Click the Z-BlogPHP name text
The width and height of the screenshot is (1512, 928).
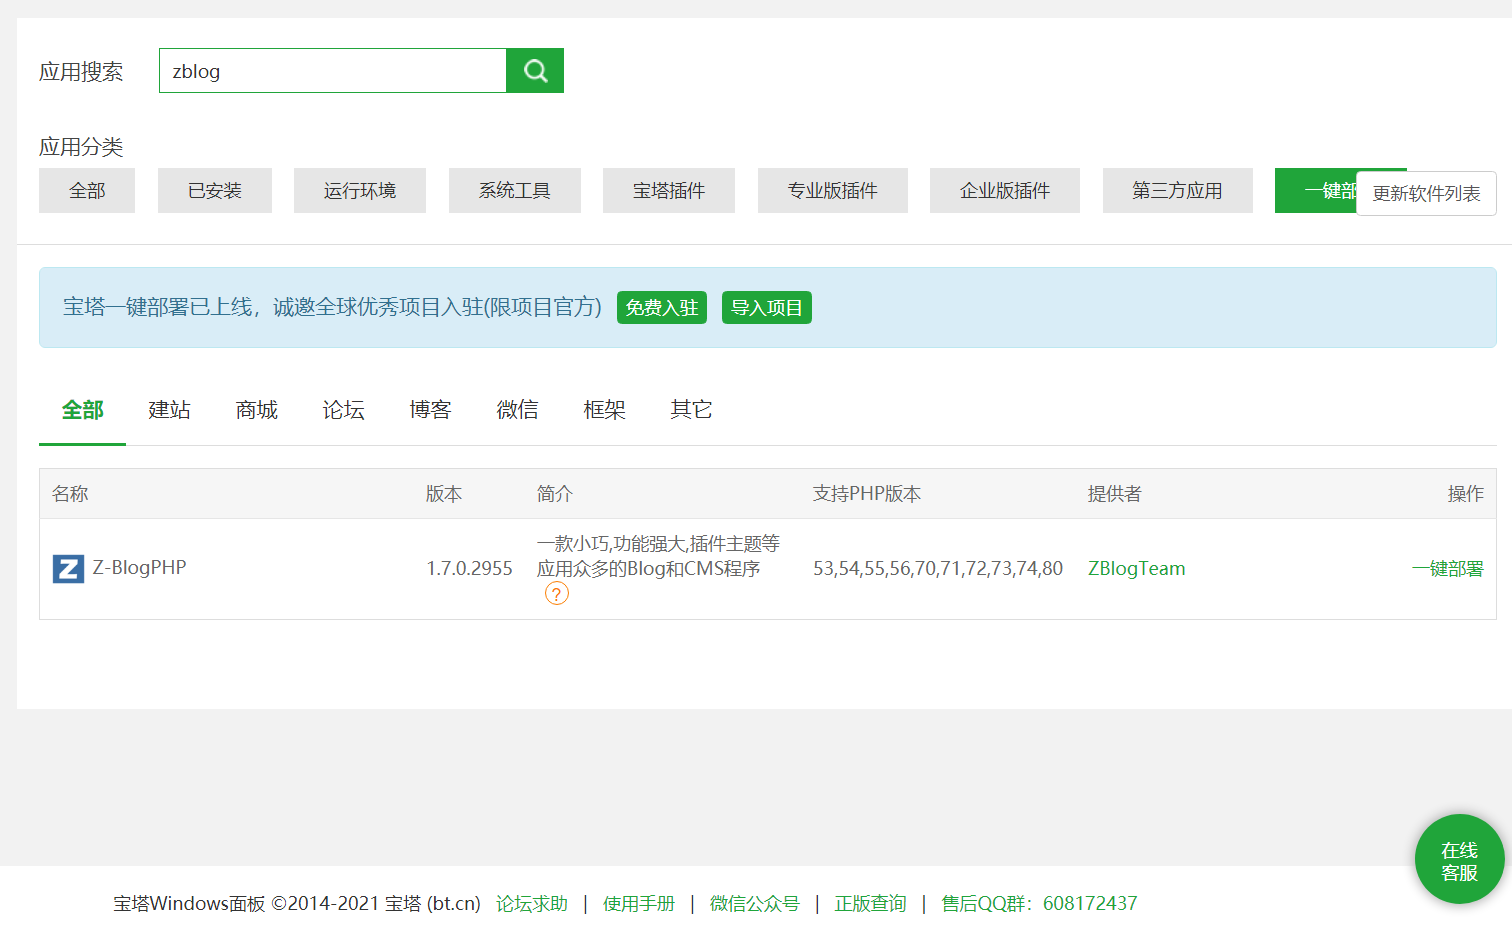(x=139, y=568)
